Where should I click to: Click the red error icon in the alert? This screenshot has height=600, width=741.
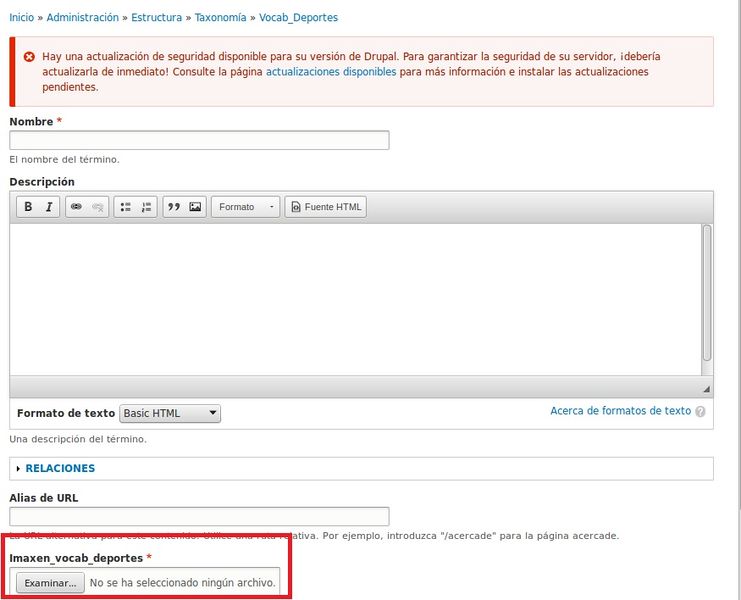(x=29, y=57)
